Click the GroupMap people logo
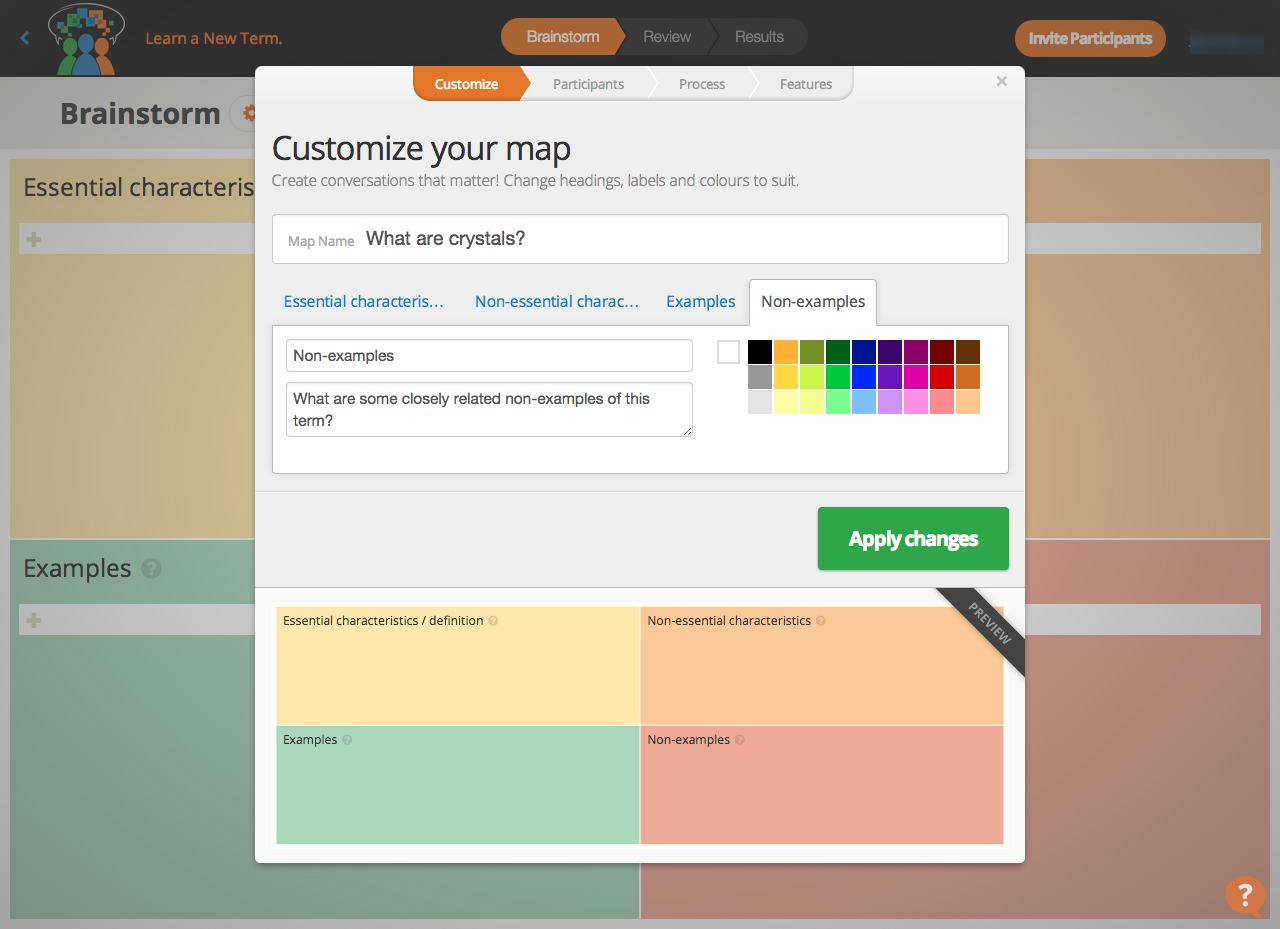This screenshot has width=1280, height=929. tap(86, 39)
